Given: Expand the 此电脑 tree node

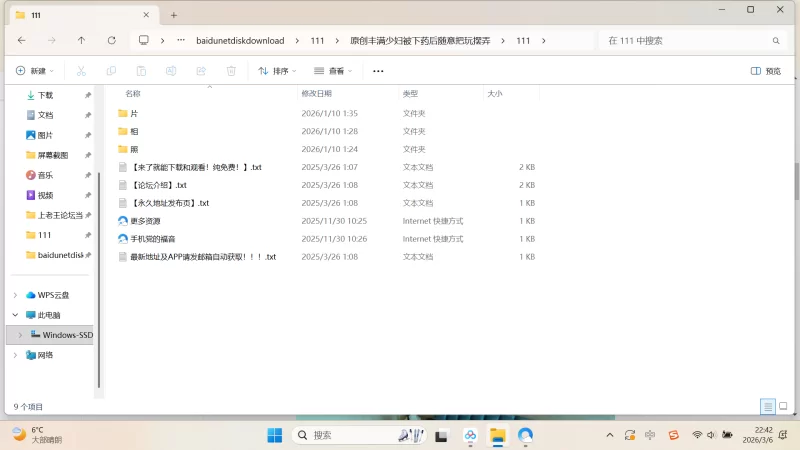Looking at the screenshot, I should [x=15, y=315].
